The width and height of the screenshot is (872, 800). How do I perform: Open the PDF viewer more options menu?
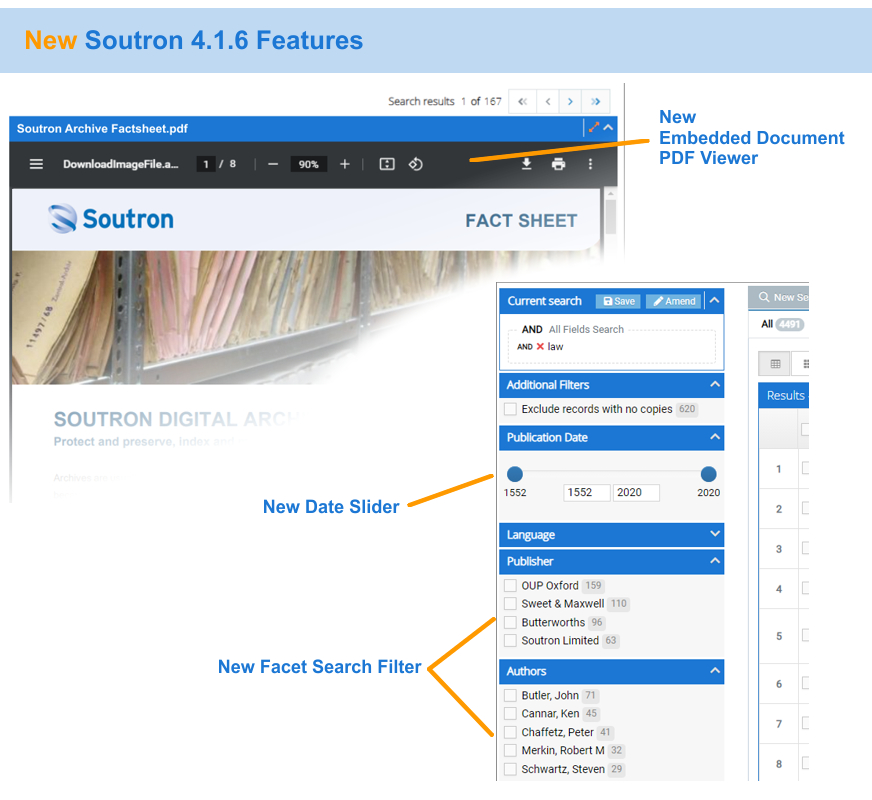590,164
